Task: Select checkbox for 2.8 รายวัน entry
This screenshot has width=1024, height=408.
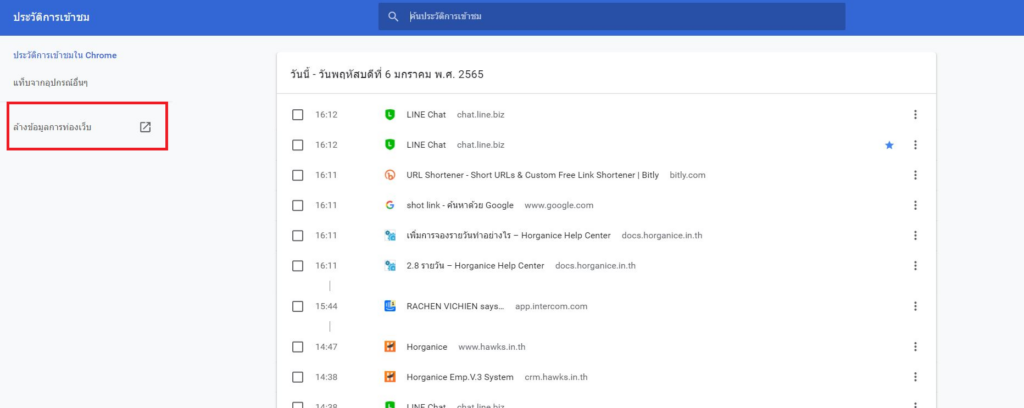Action: (x=298, y=266)
